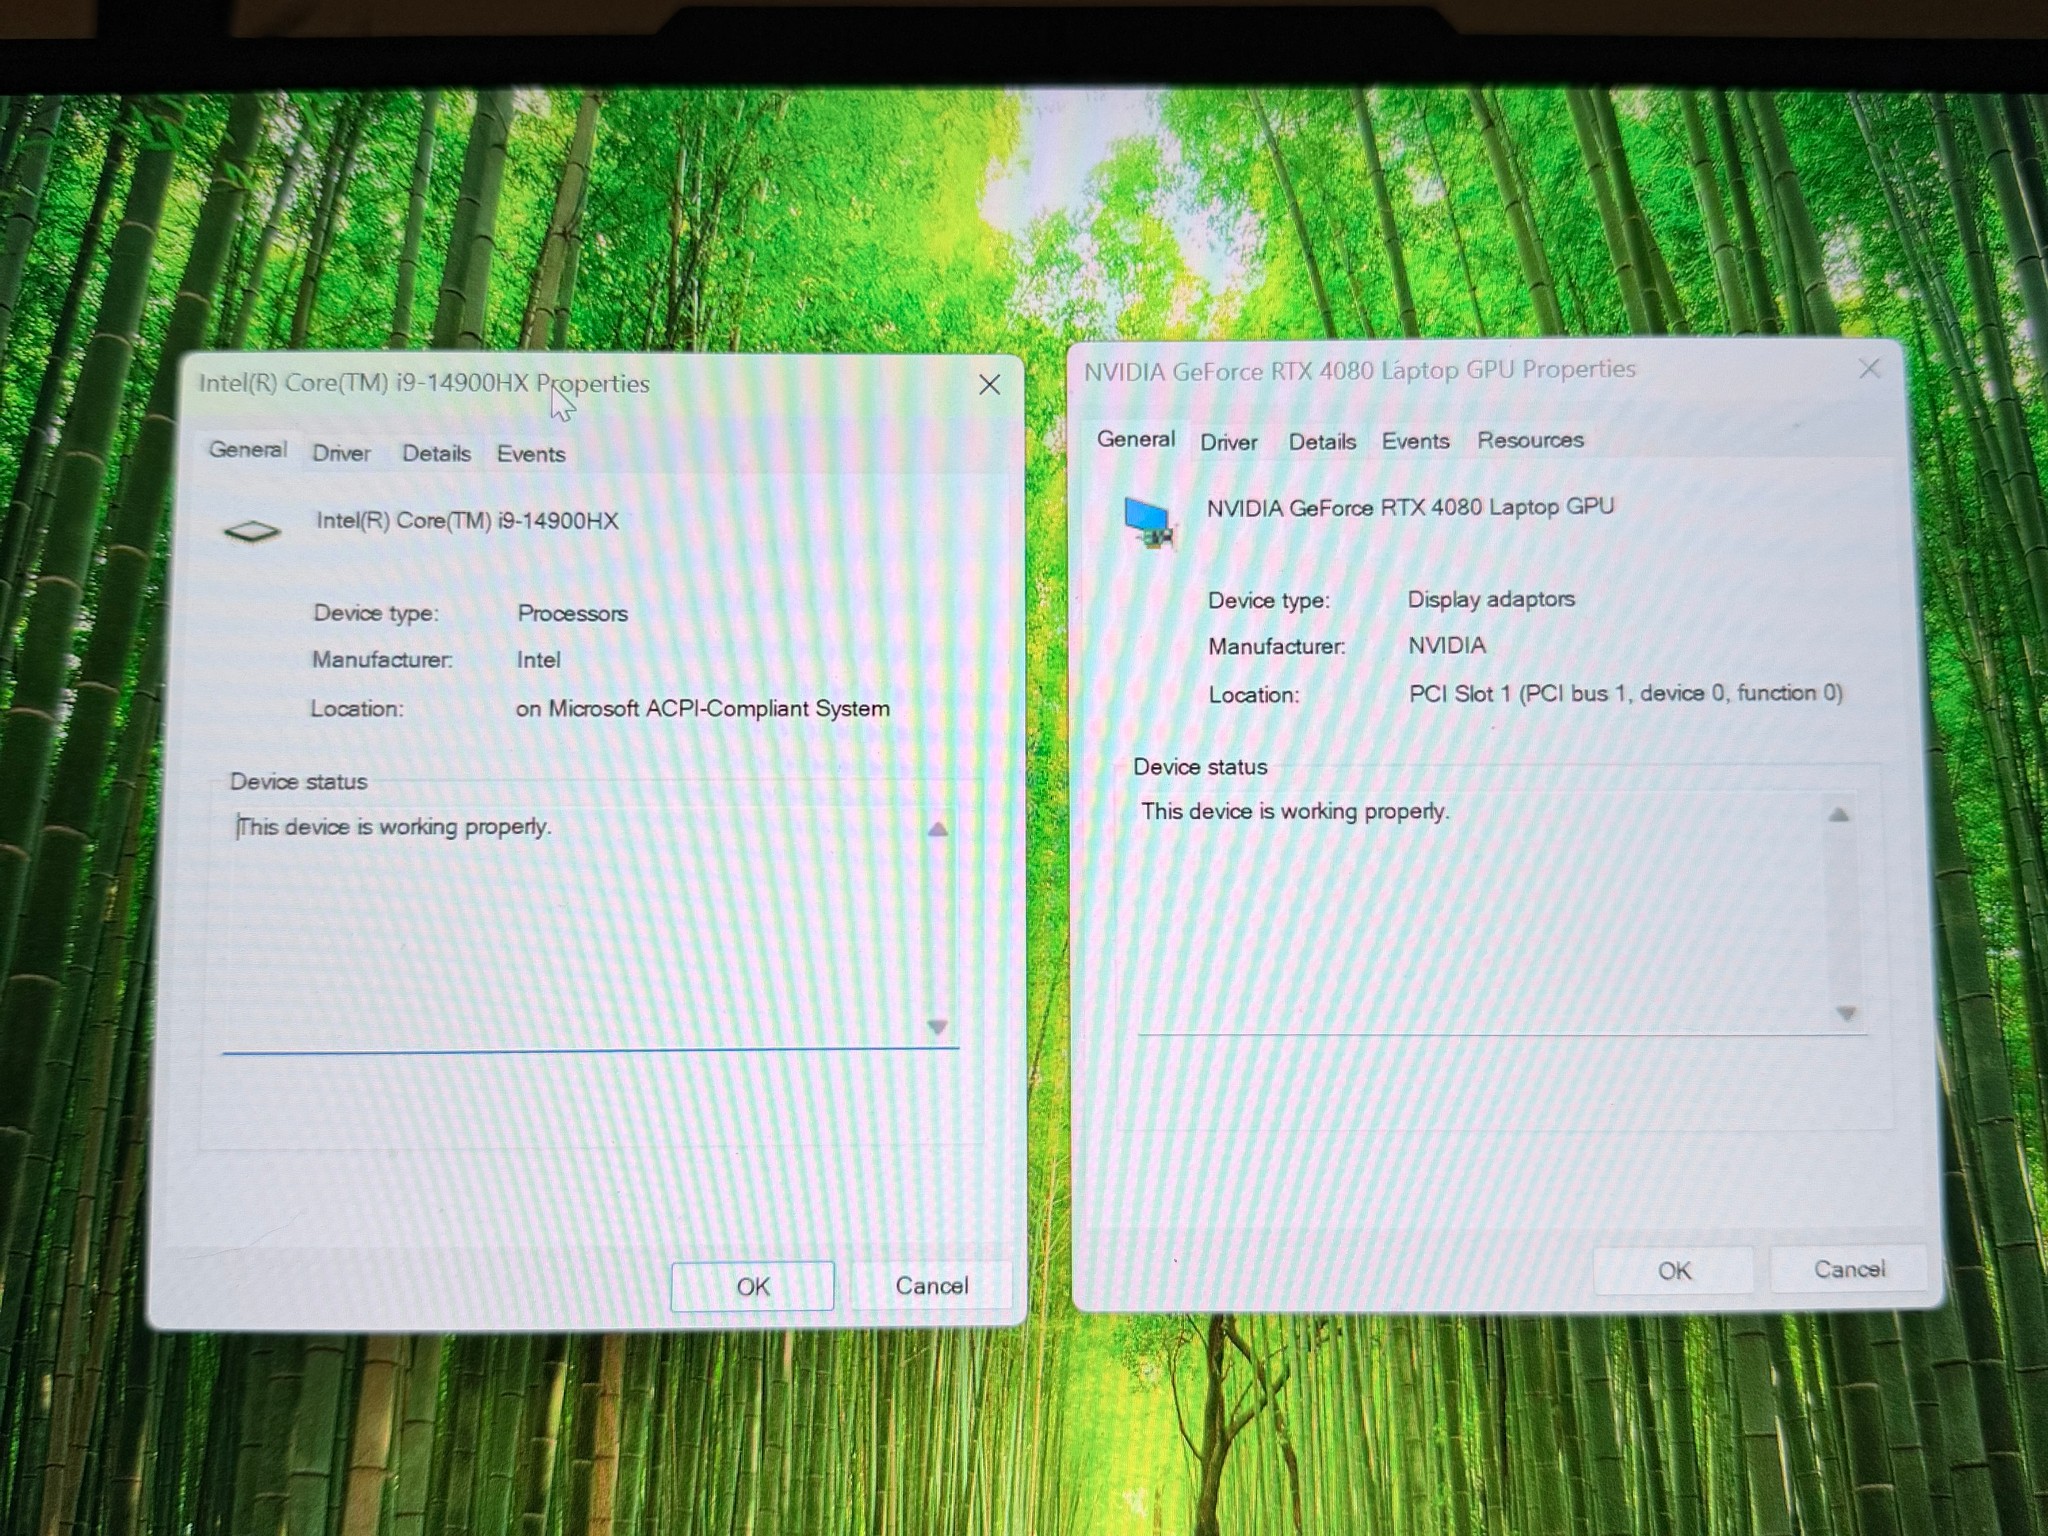Switch to the Driver tab in NVIDIA Properties

[1228, 442]
